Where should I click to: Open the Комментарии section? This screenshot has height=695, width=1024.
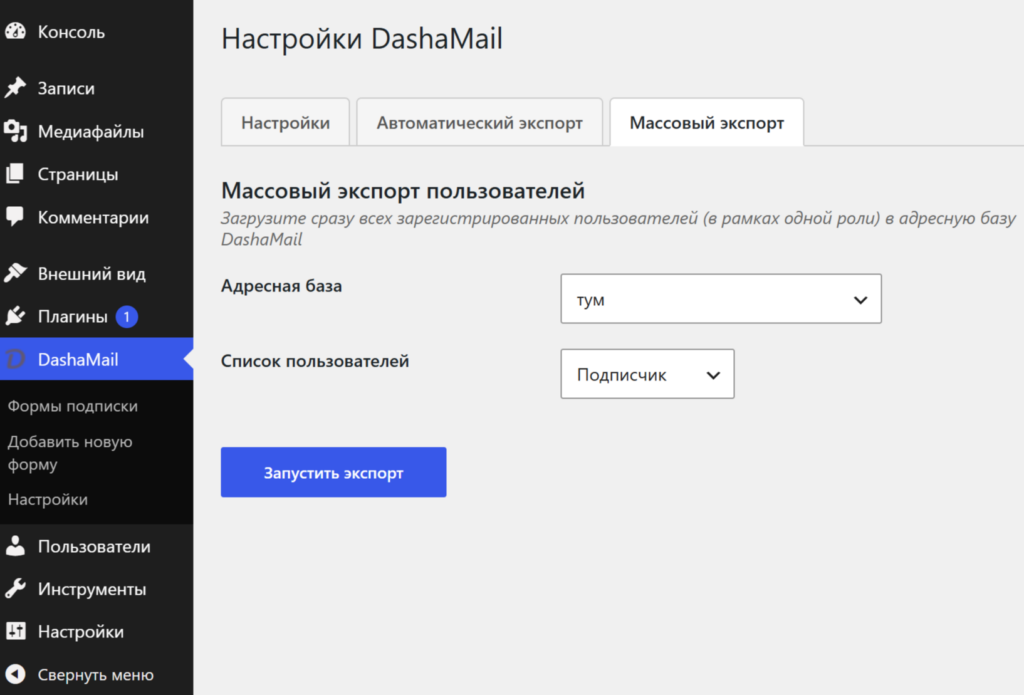point(97,217)
